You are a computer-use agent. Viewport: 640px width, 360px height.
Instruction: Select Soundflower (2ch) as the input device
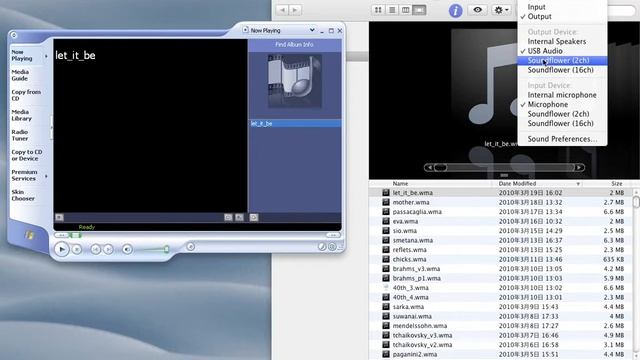[562, 114]
